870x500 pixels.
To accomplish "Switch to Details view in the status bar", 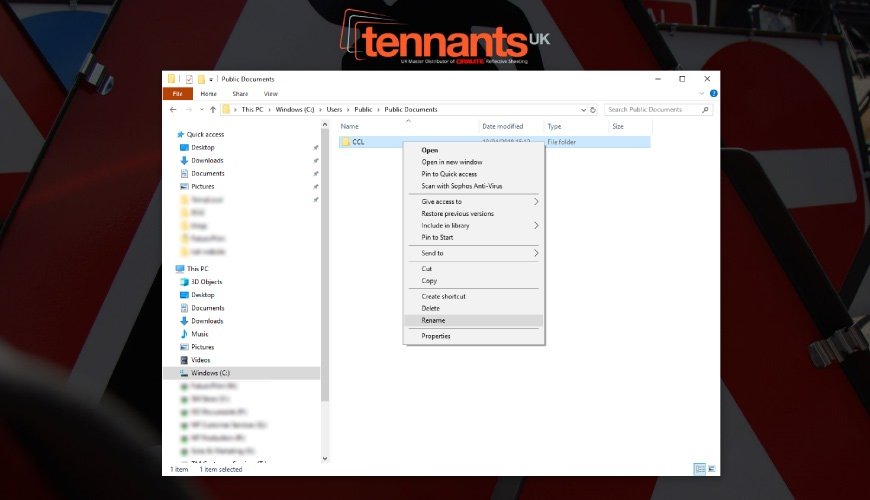I will click(x=700, y=469).
